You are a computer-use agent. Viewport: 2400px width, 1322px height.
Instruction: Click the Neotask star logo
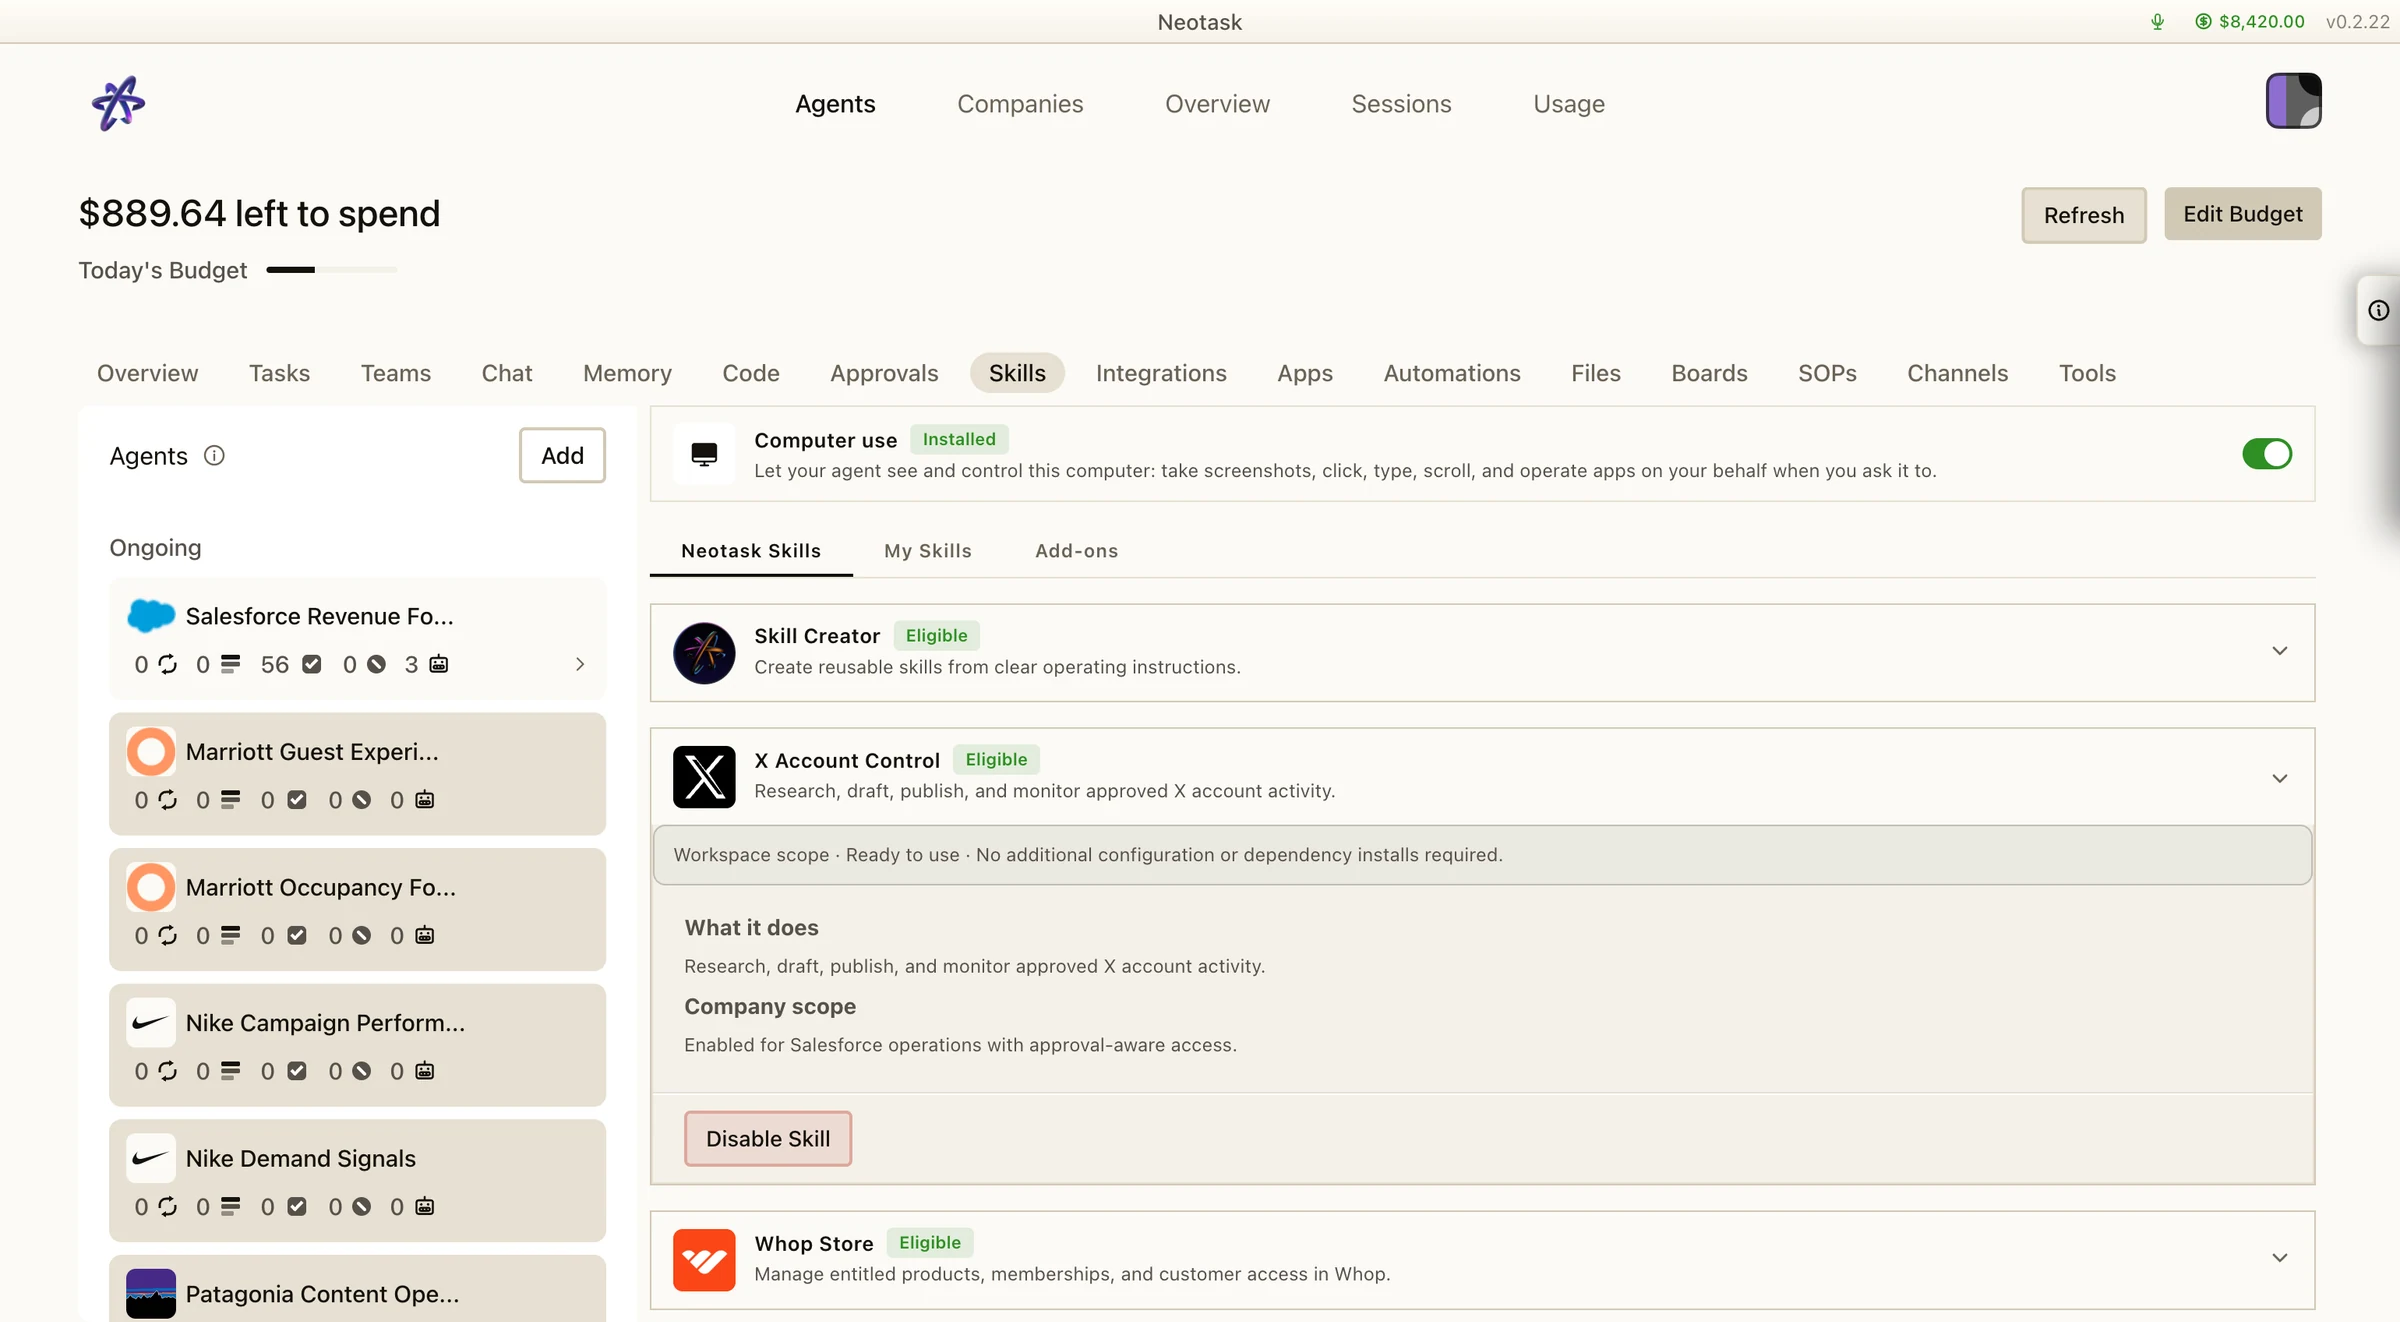pos(118,103)
